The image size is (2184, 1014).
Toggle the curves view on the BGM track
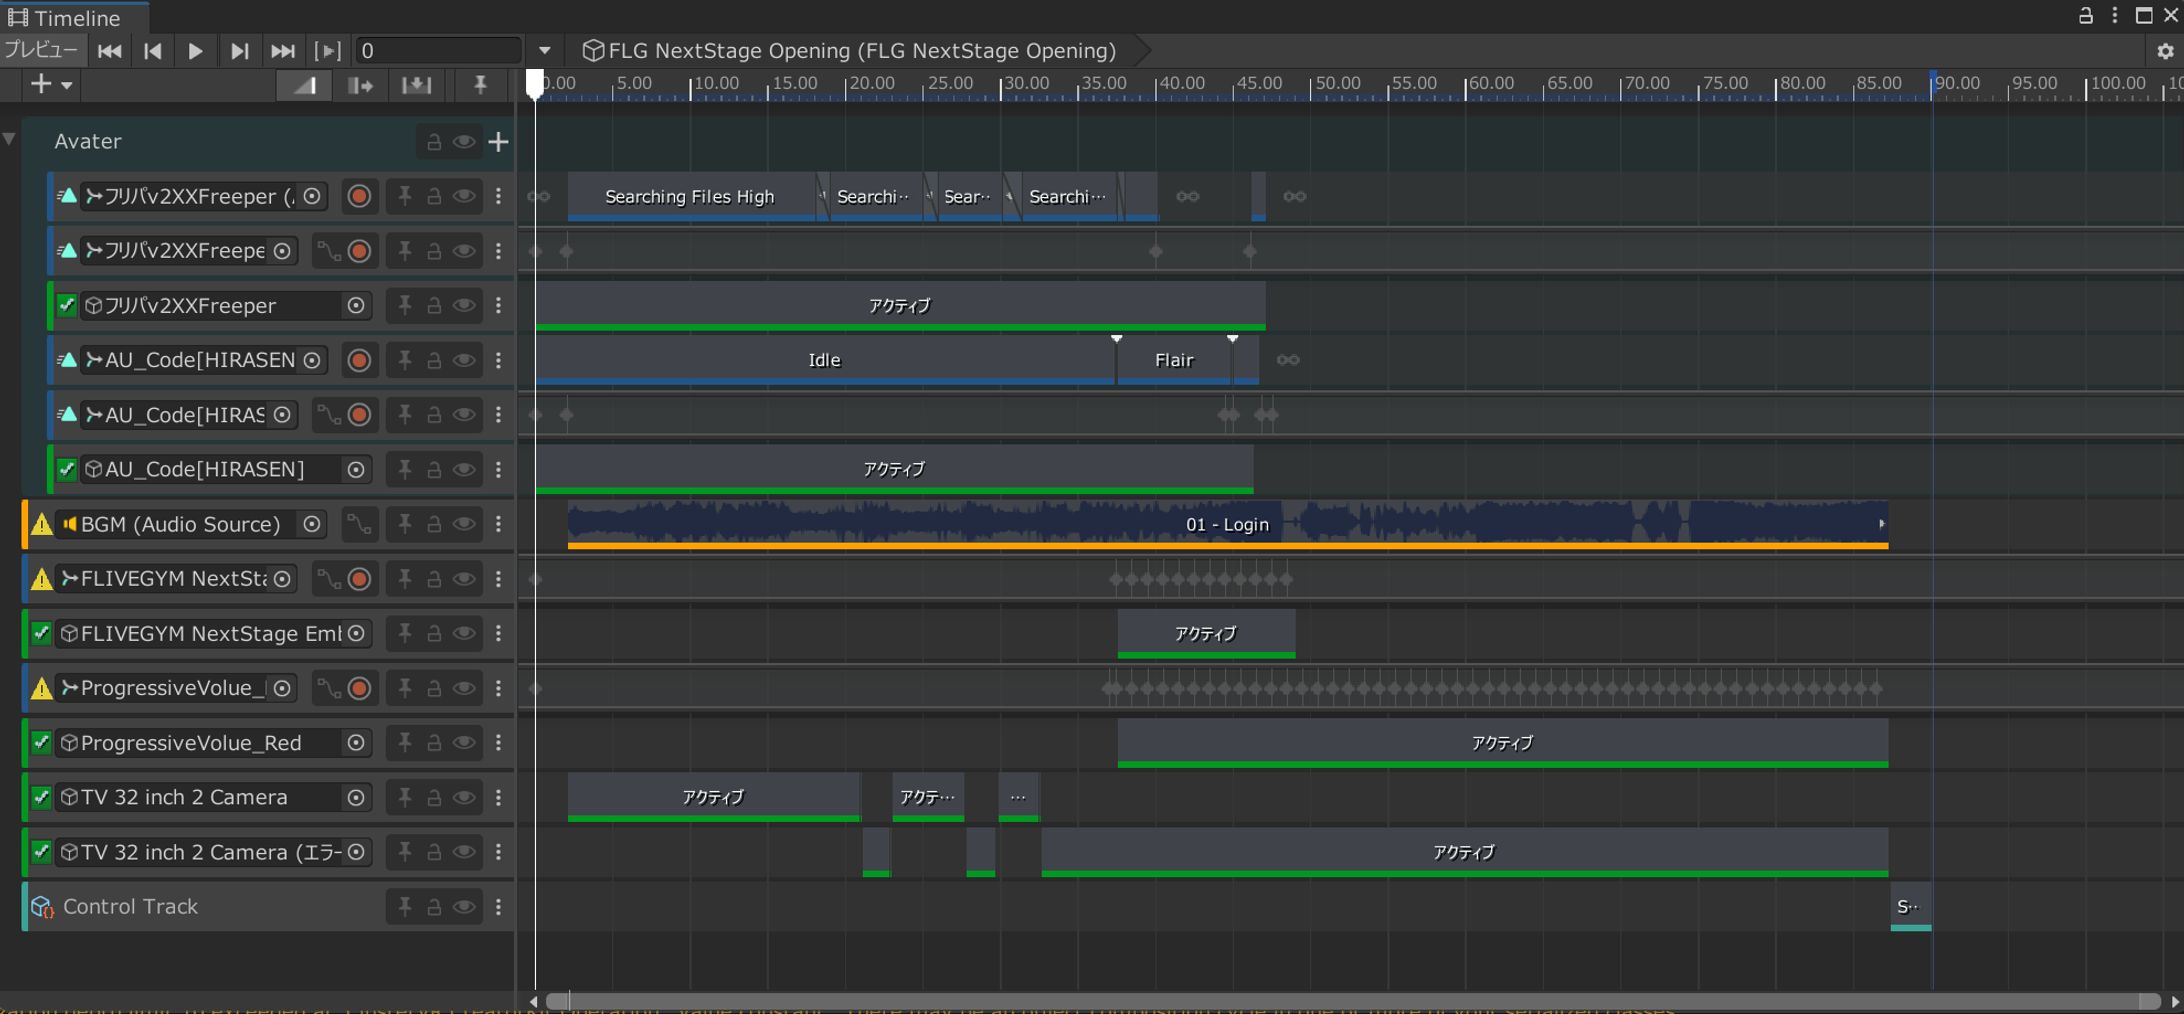click(359, 524)
